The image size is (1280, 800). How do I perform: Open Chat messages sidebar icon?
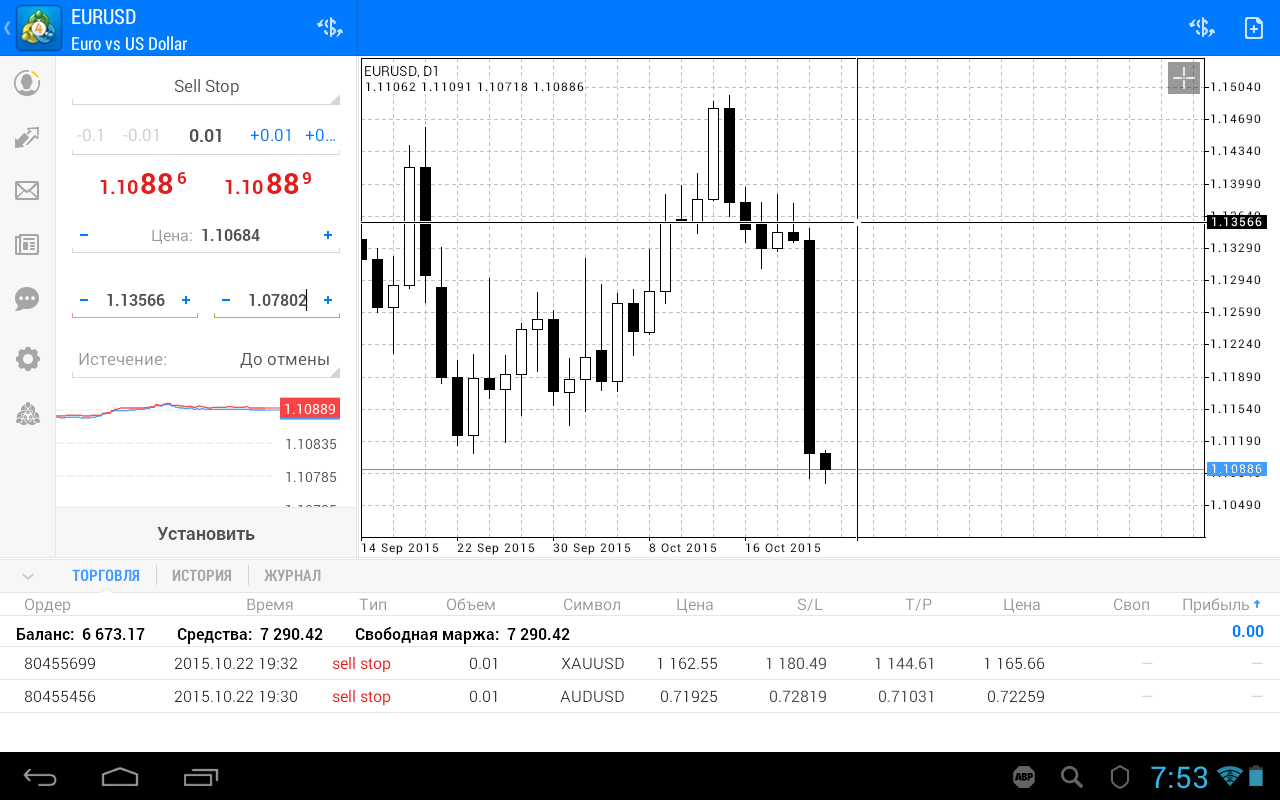point(27,298)
